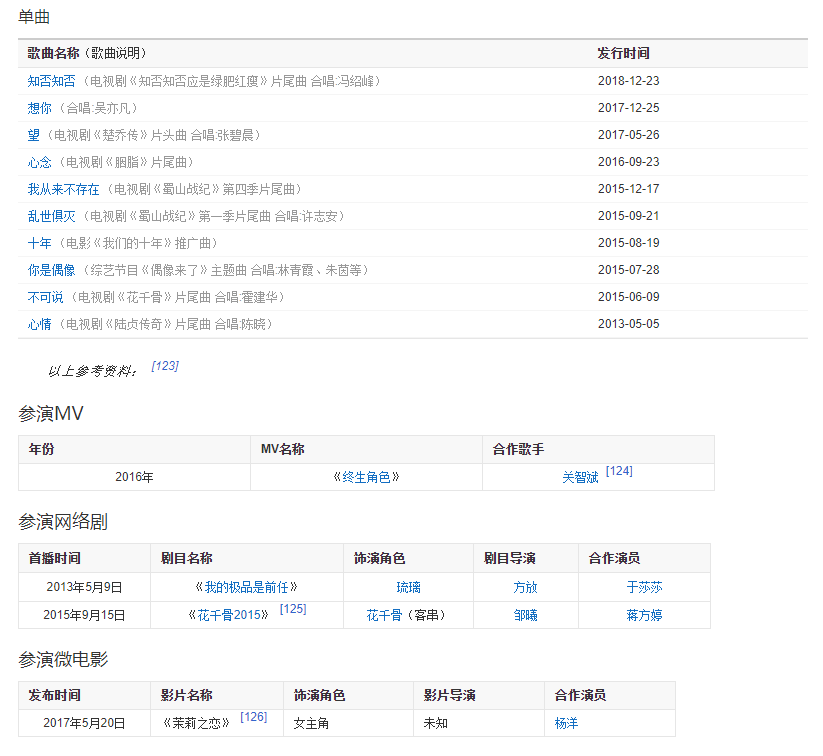Viewport: 823px width, 756px height.
Task: Open the 不可说 song link
Action: pyautogui.click(x=45, y=297)
